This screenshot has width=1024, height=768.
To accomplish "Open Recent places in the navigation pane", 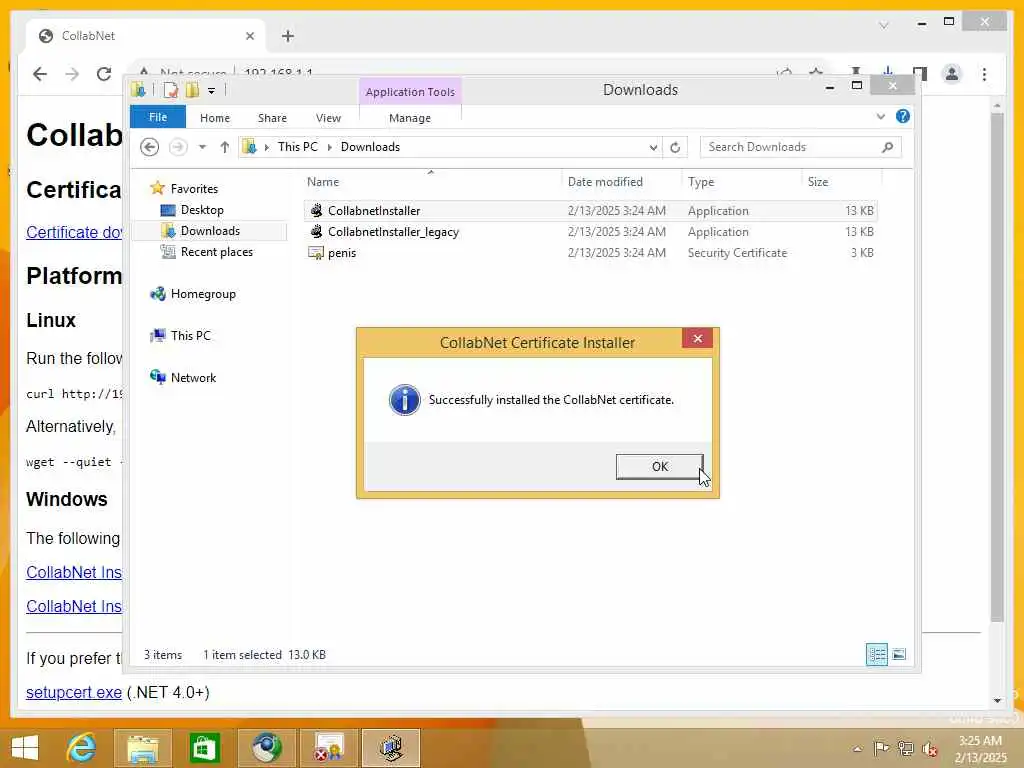I will [216, 251].
